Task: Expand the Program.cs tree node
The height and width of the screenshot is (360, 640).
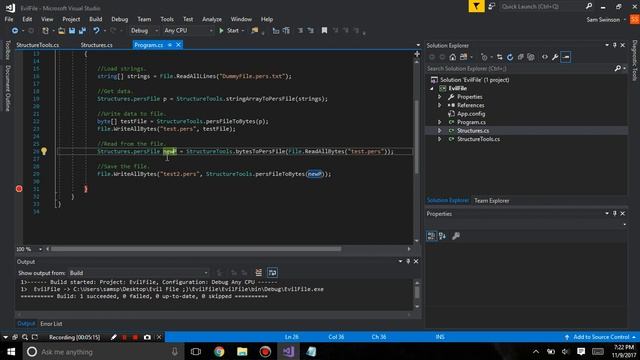Action: click(440, 122)
